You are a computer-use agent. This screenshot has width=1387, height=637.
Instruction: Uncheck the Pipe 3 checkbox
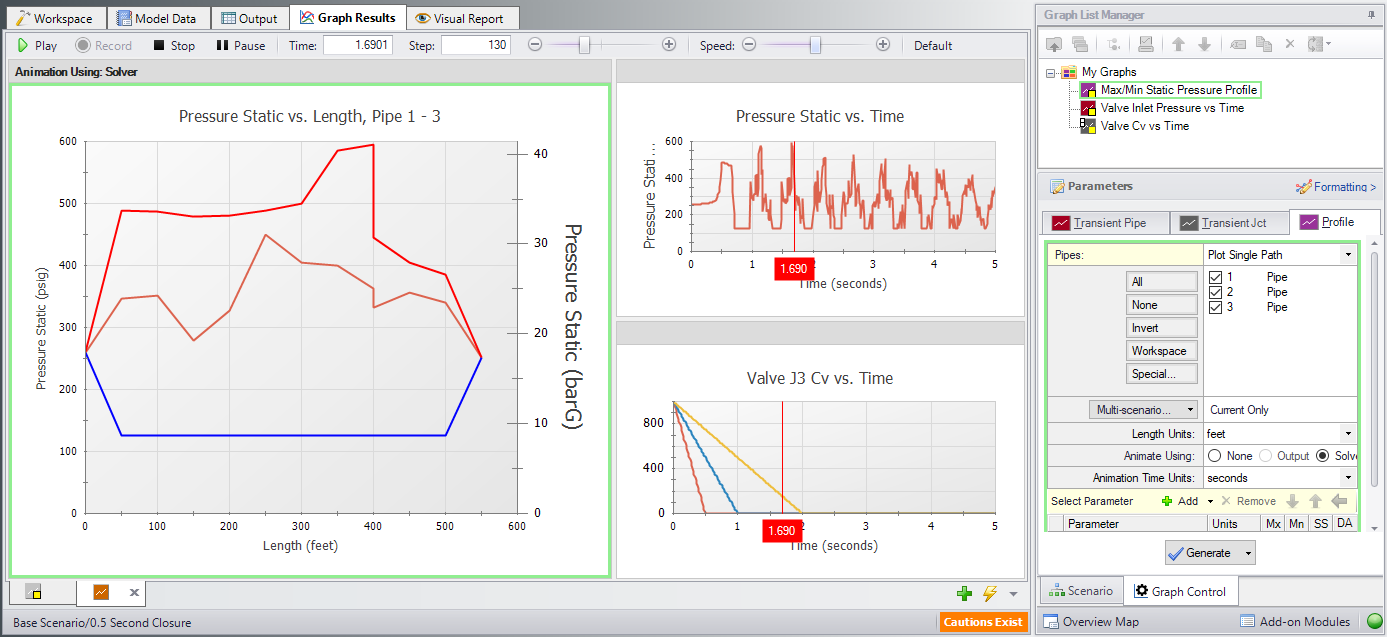click(1216, 307)
